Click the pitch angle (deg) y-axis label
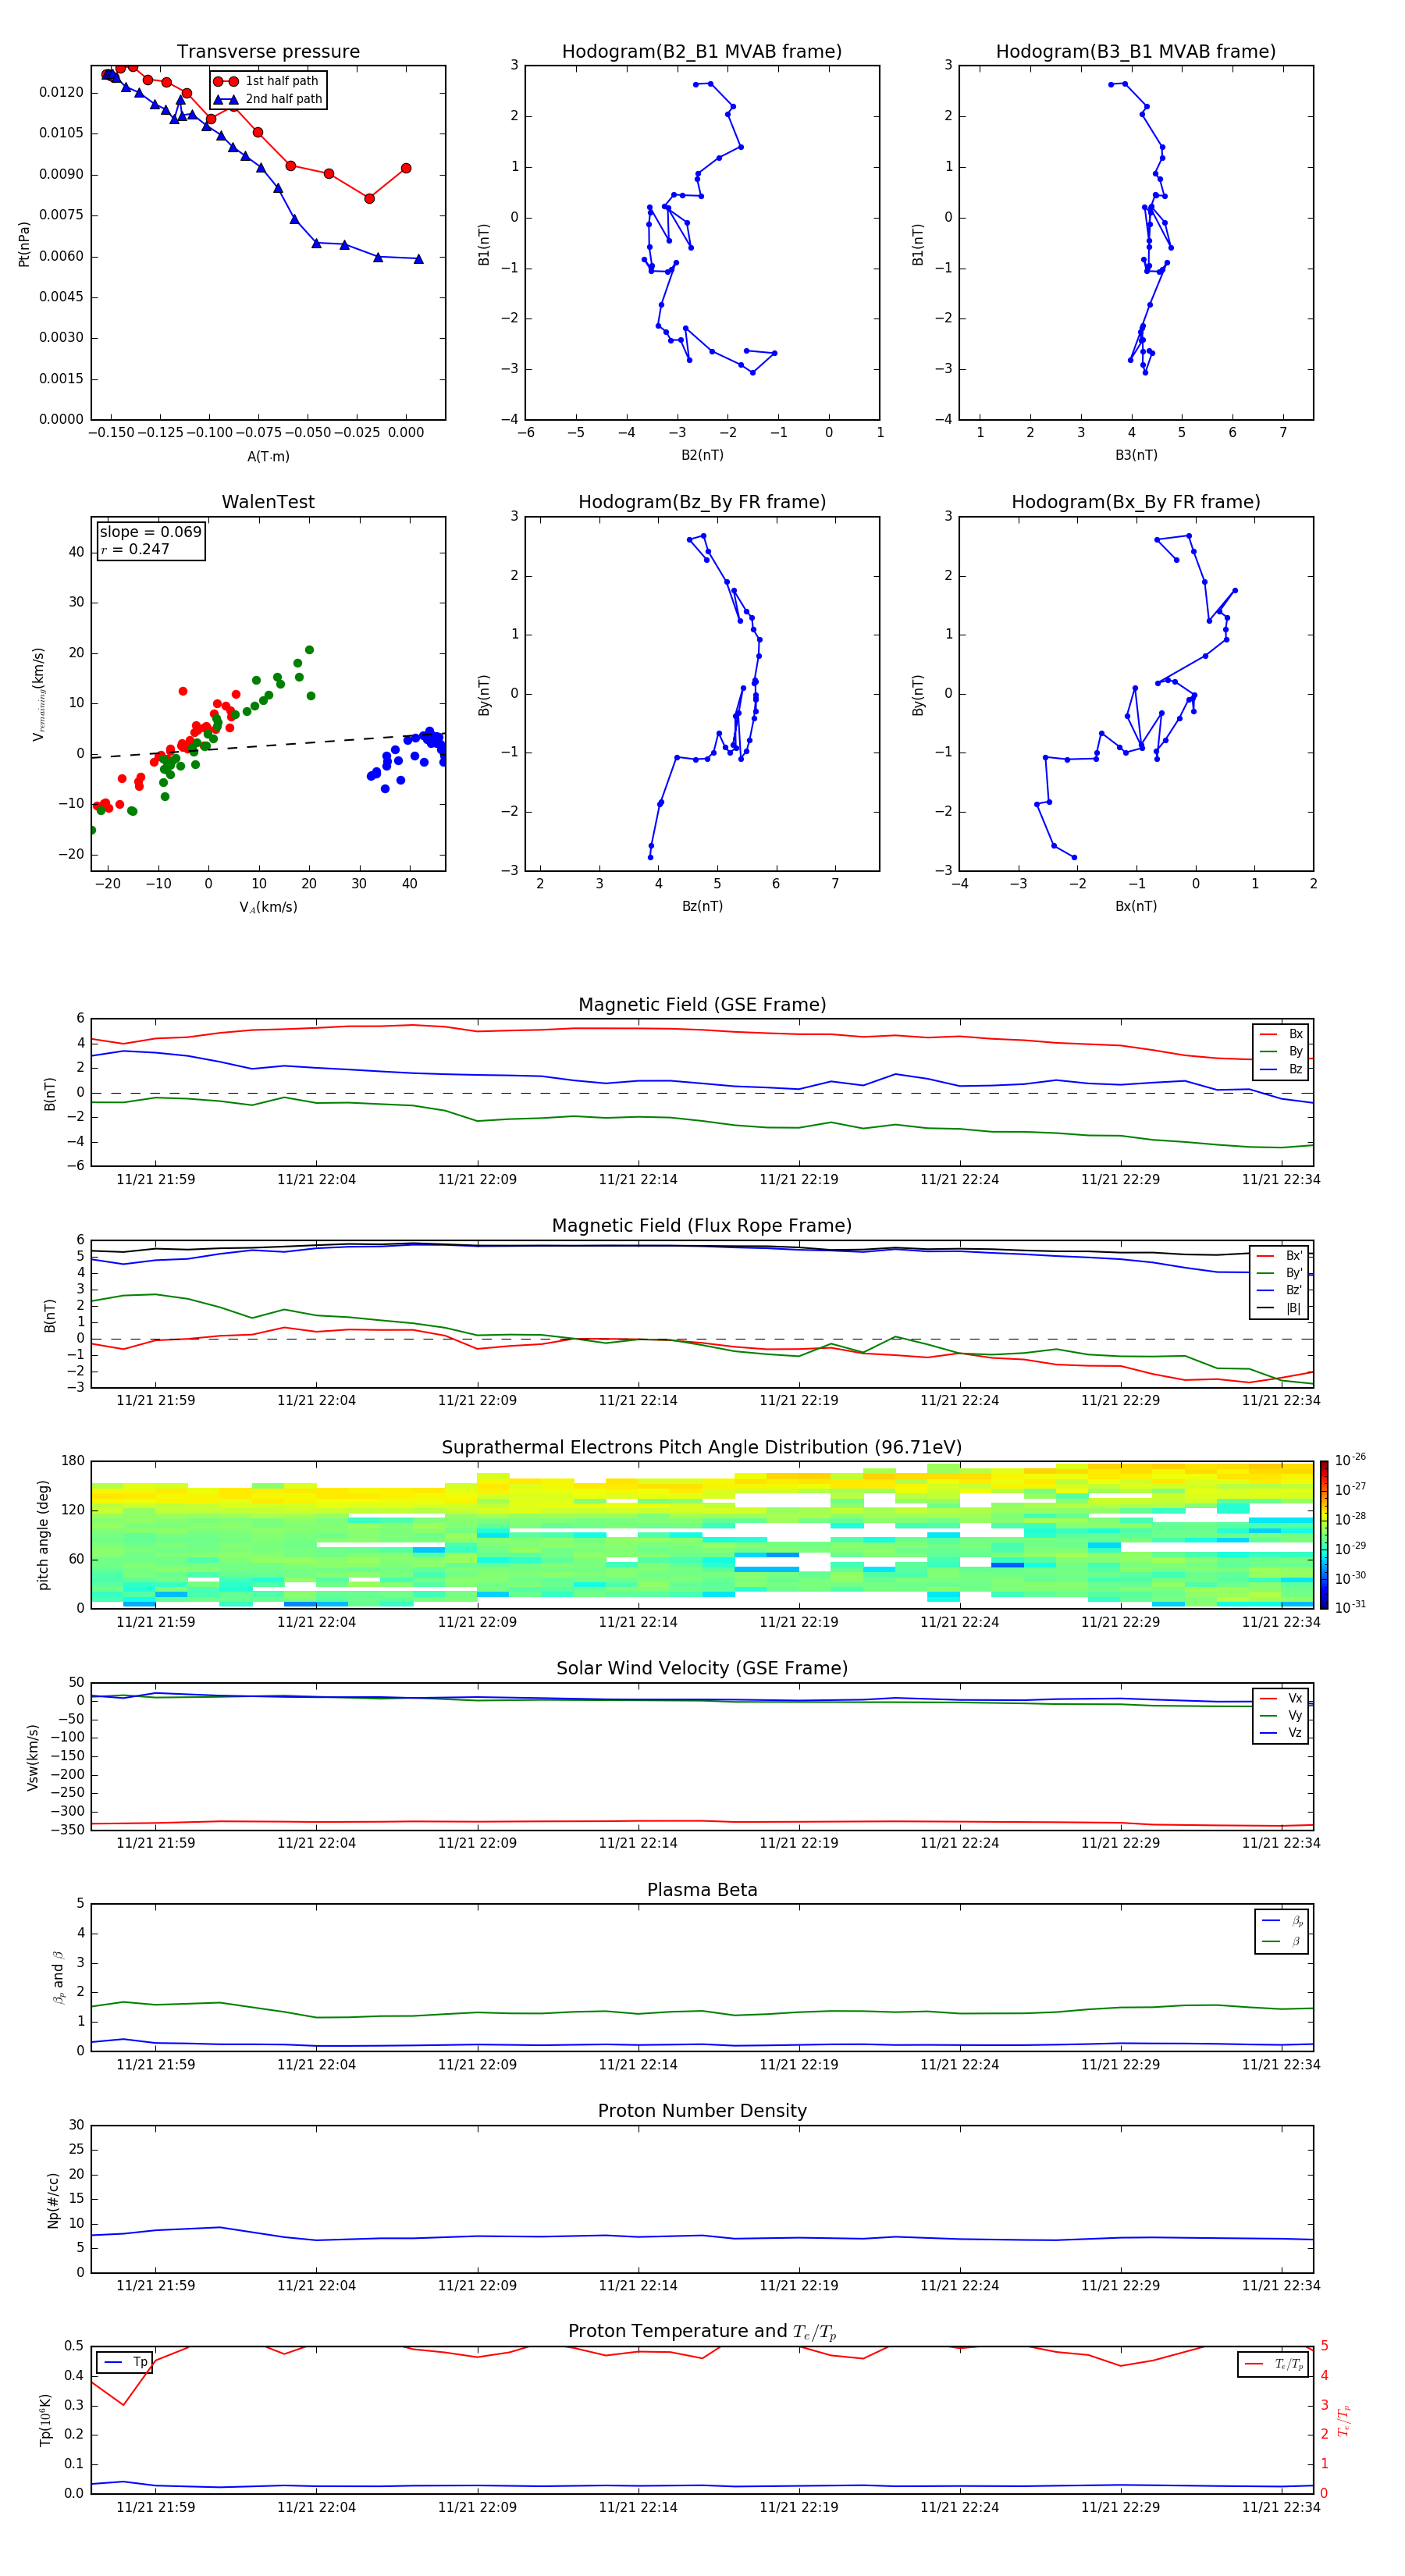 [43, 1535]
